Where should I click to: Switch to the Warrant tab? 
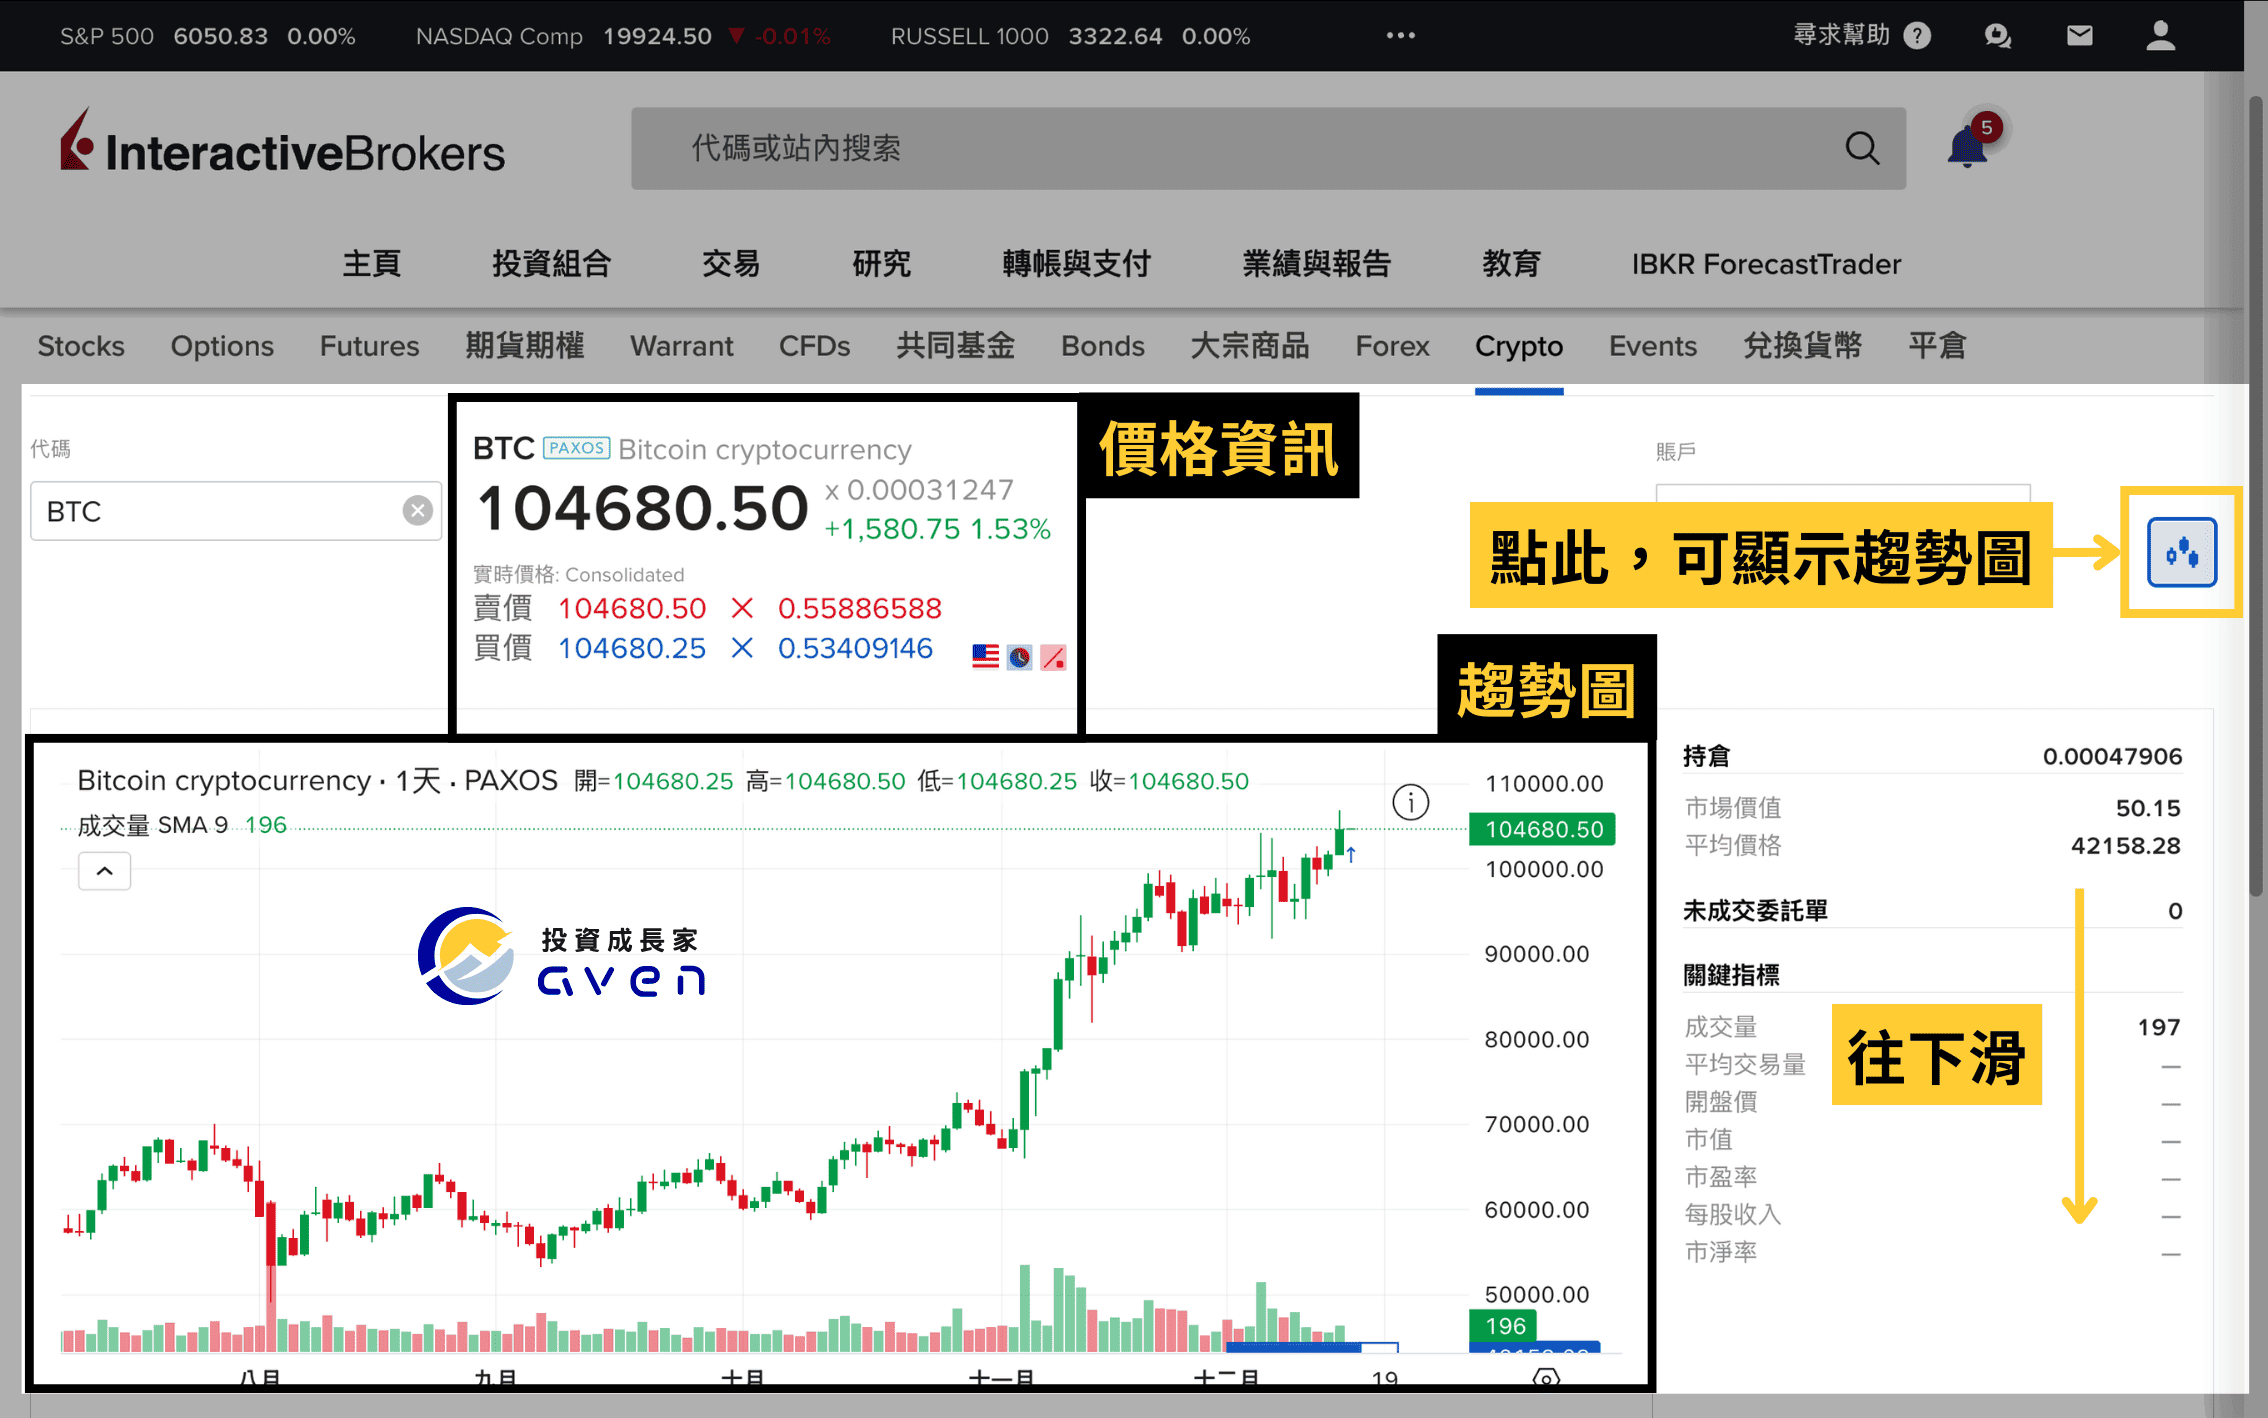[x=681, y=346]
